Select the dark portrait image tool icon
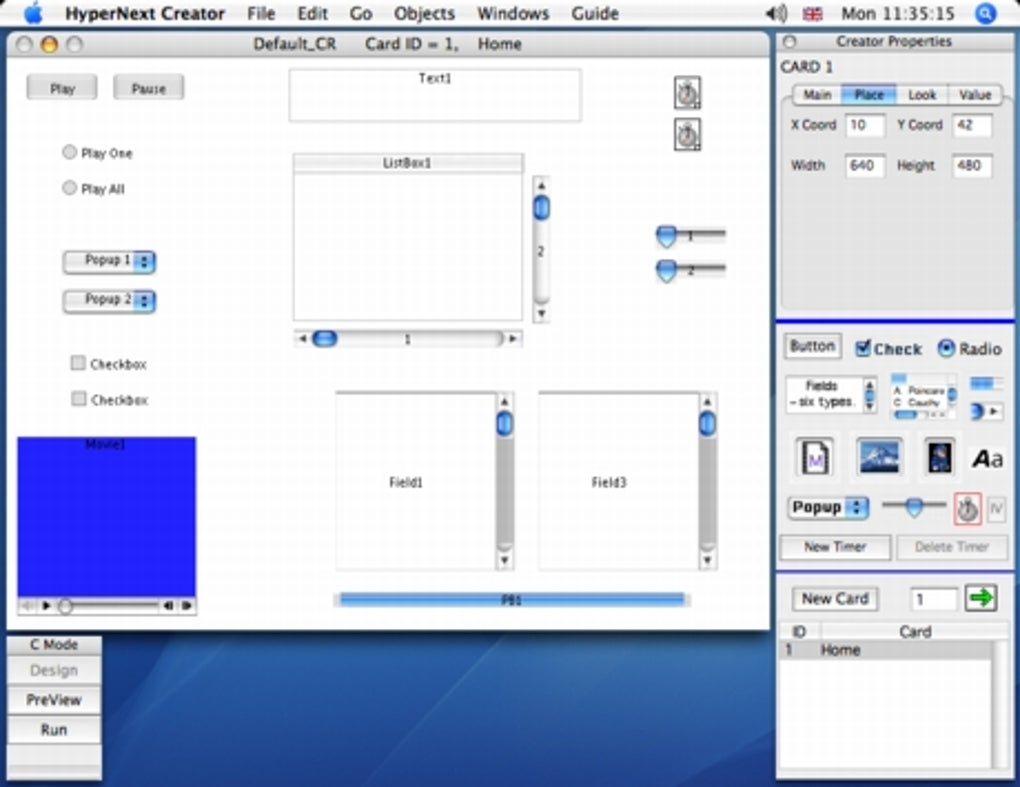1020x787 pixels. tap(939, 457)
